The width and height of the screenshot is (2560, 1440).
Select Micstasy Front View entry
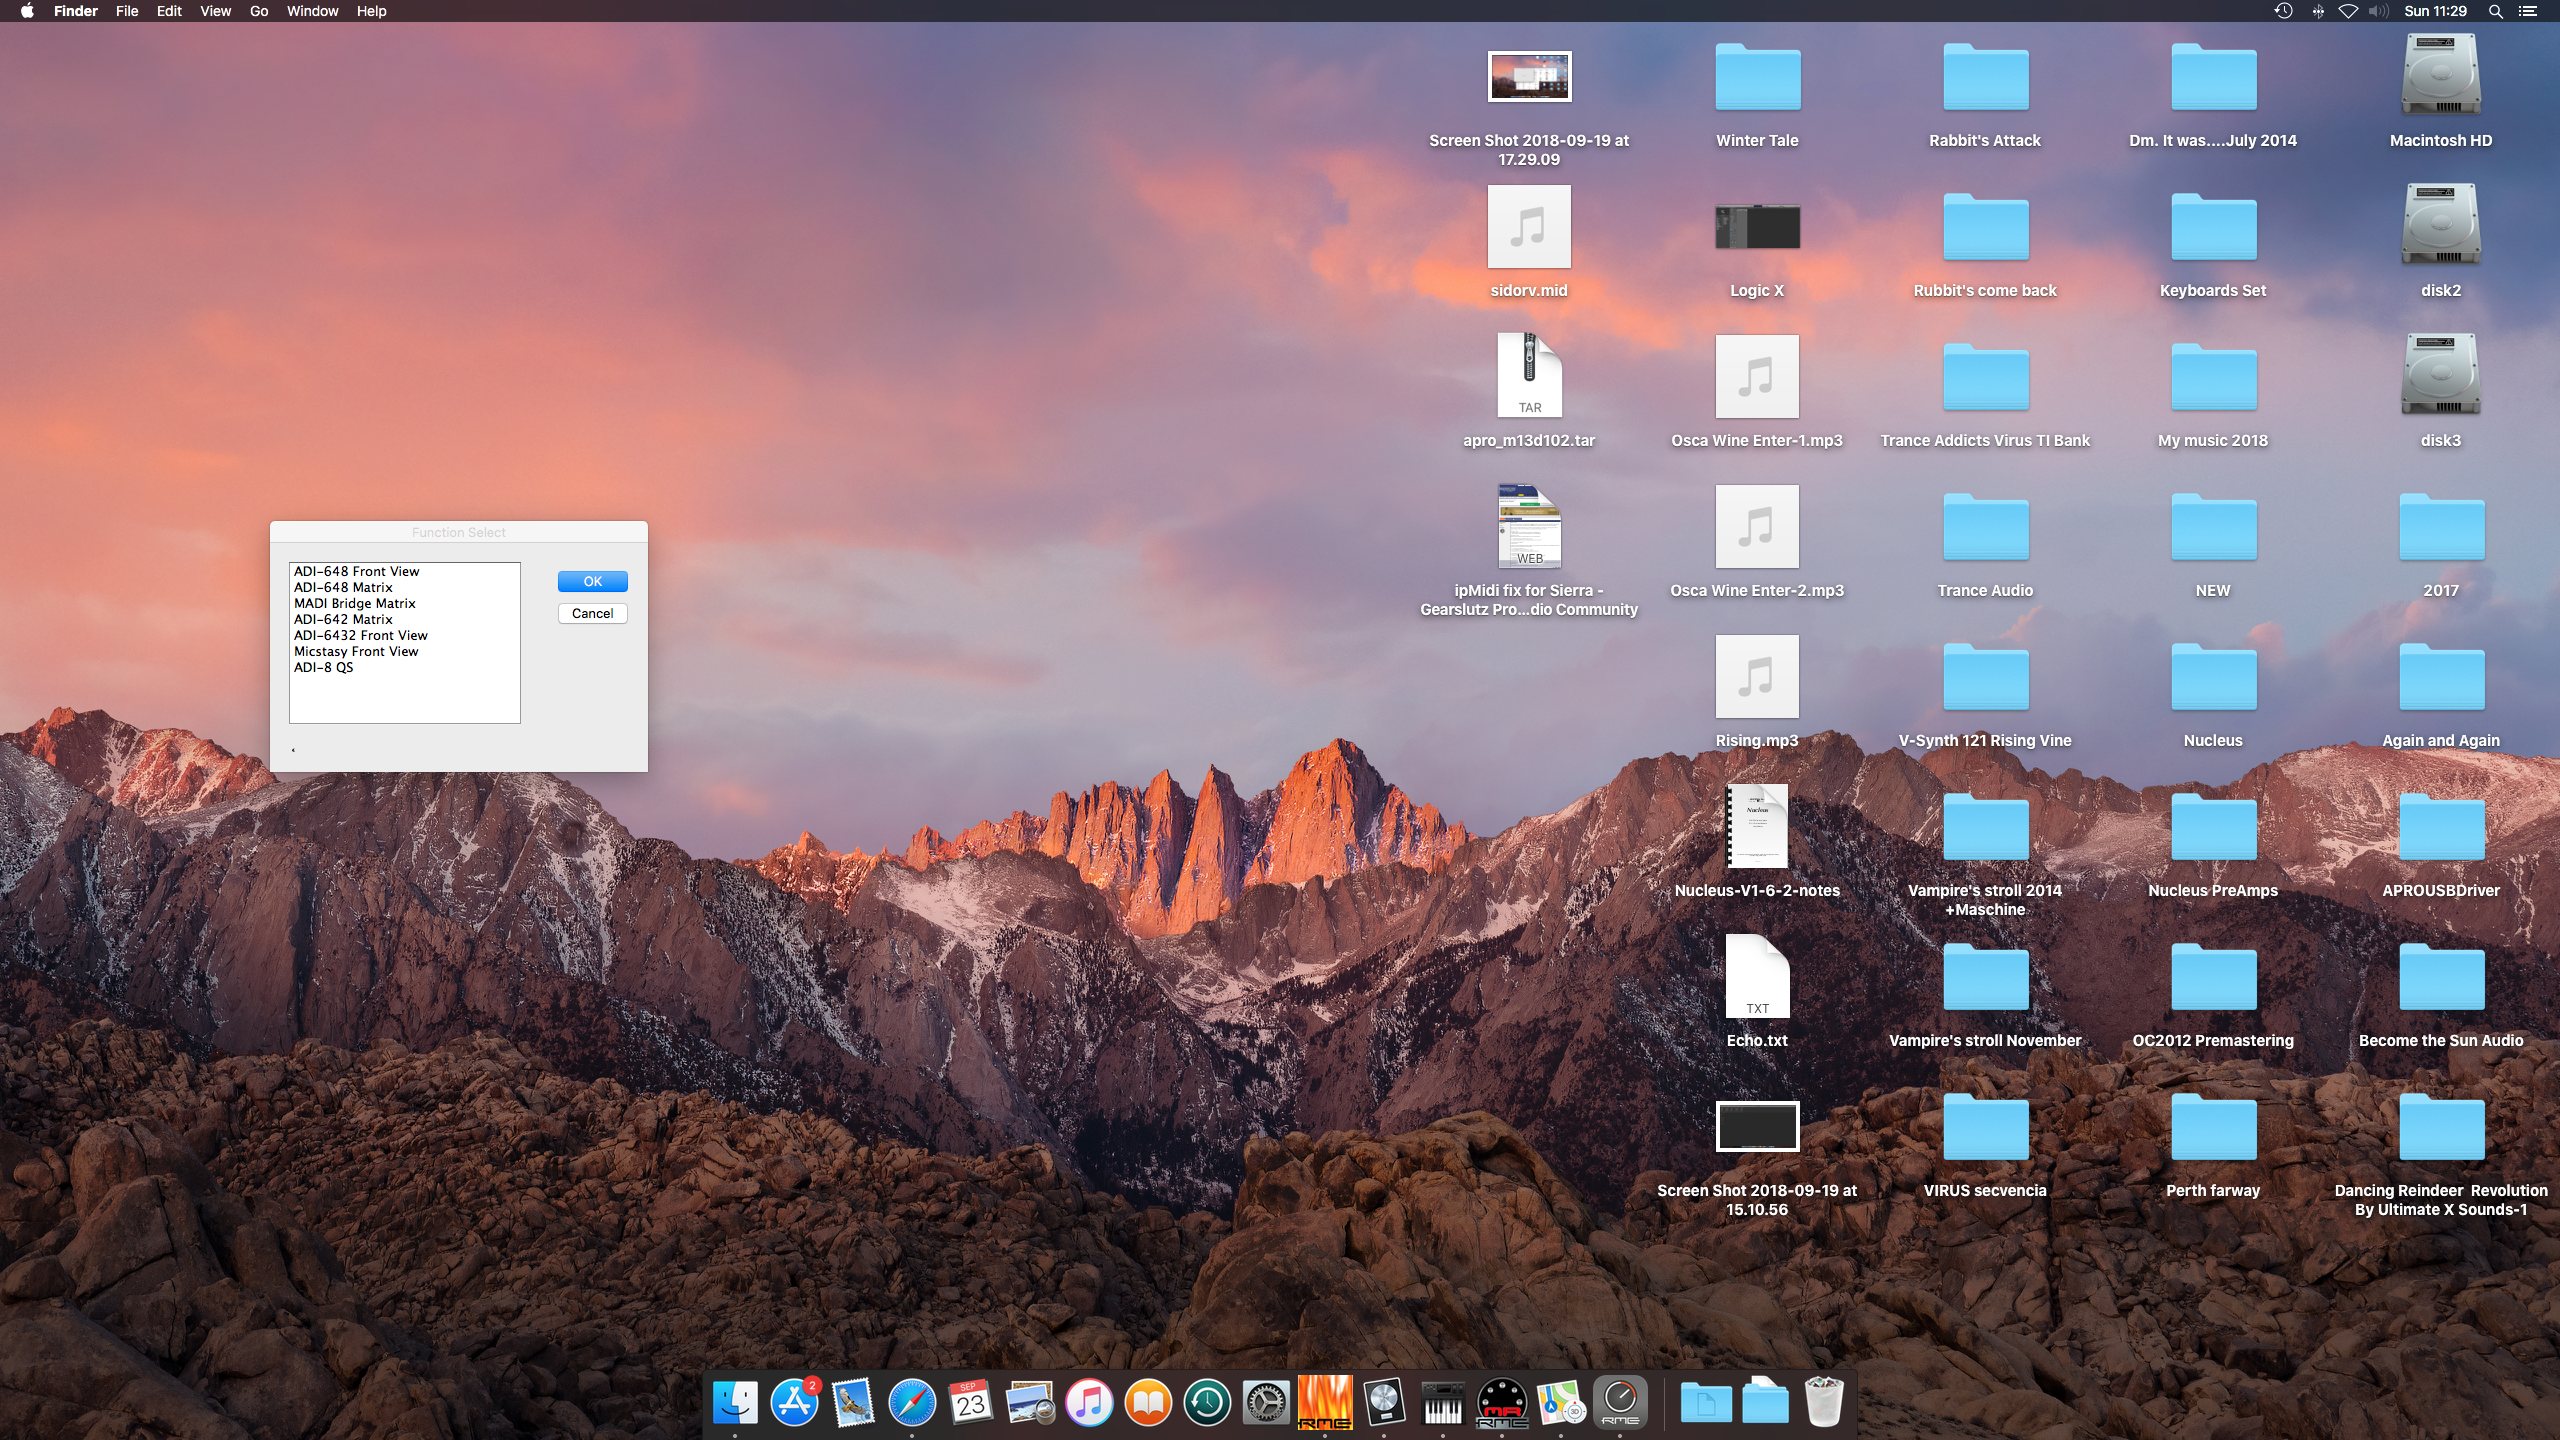pyautogui.click(x=356, y=651)
